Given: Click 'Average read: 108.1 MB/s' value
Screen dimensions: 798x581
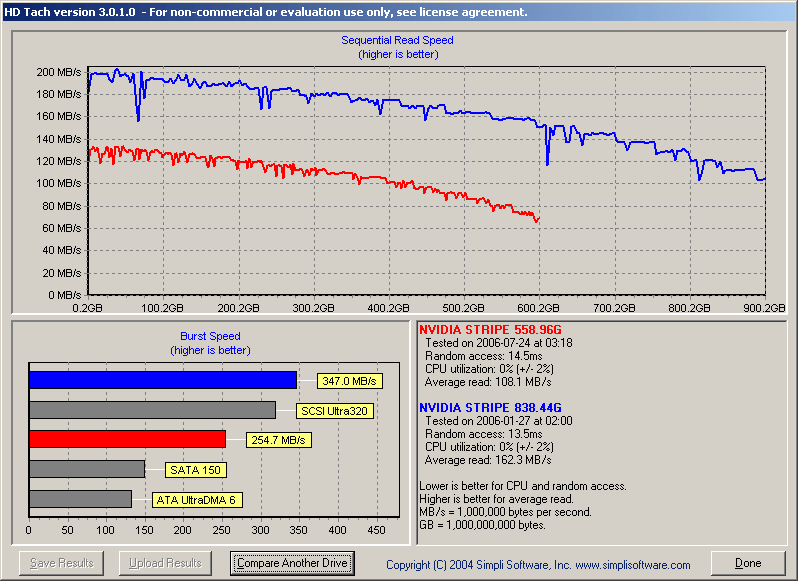Looking at the screenshot, I should [x=488, y=382].
